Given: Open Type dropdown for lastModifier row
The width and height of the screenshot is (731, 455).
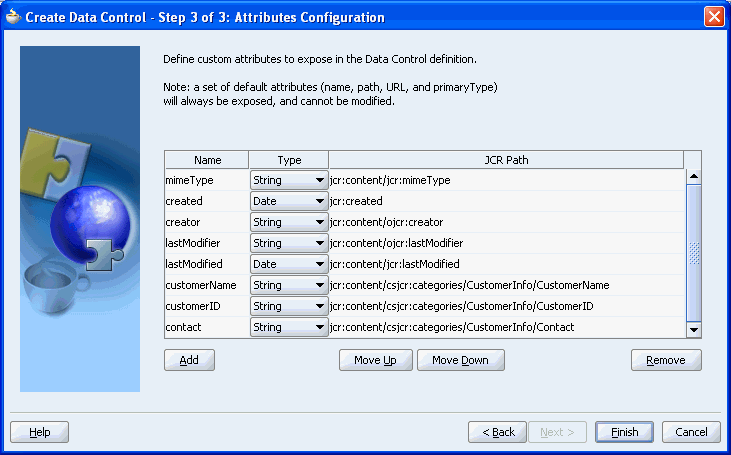Looking at the screenshot, I should 289,243.
